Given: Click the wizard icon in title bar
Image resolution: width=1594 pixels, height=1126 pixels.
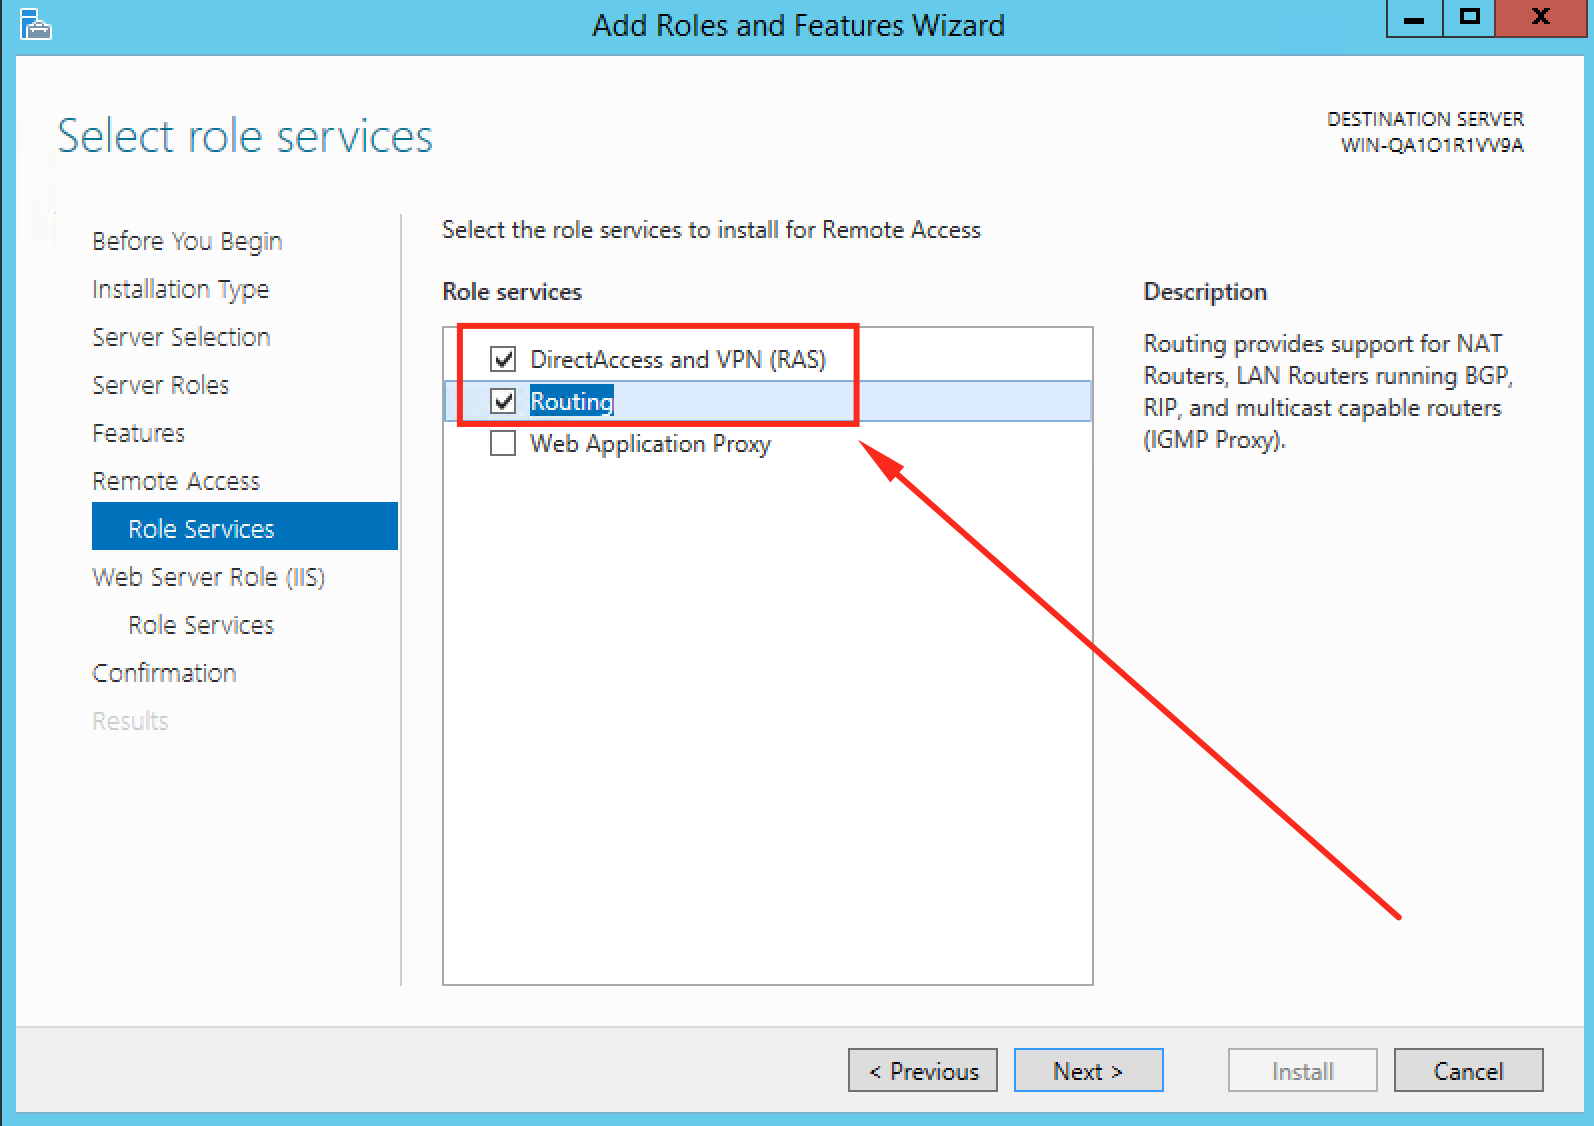Looking at the screenshot, I should [x=35, y=24].
